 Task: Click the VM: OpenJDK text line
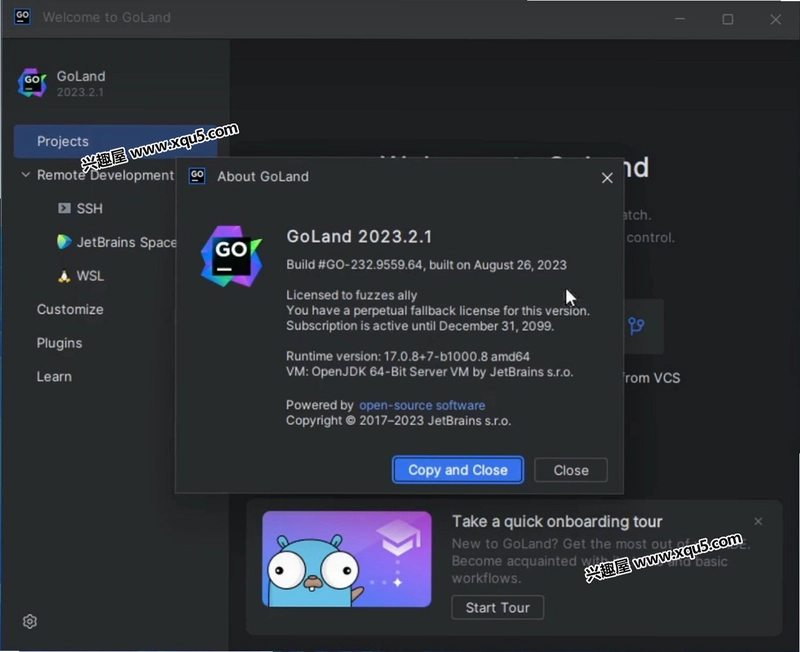[430, 371]
